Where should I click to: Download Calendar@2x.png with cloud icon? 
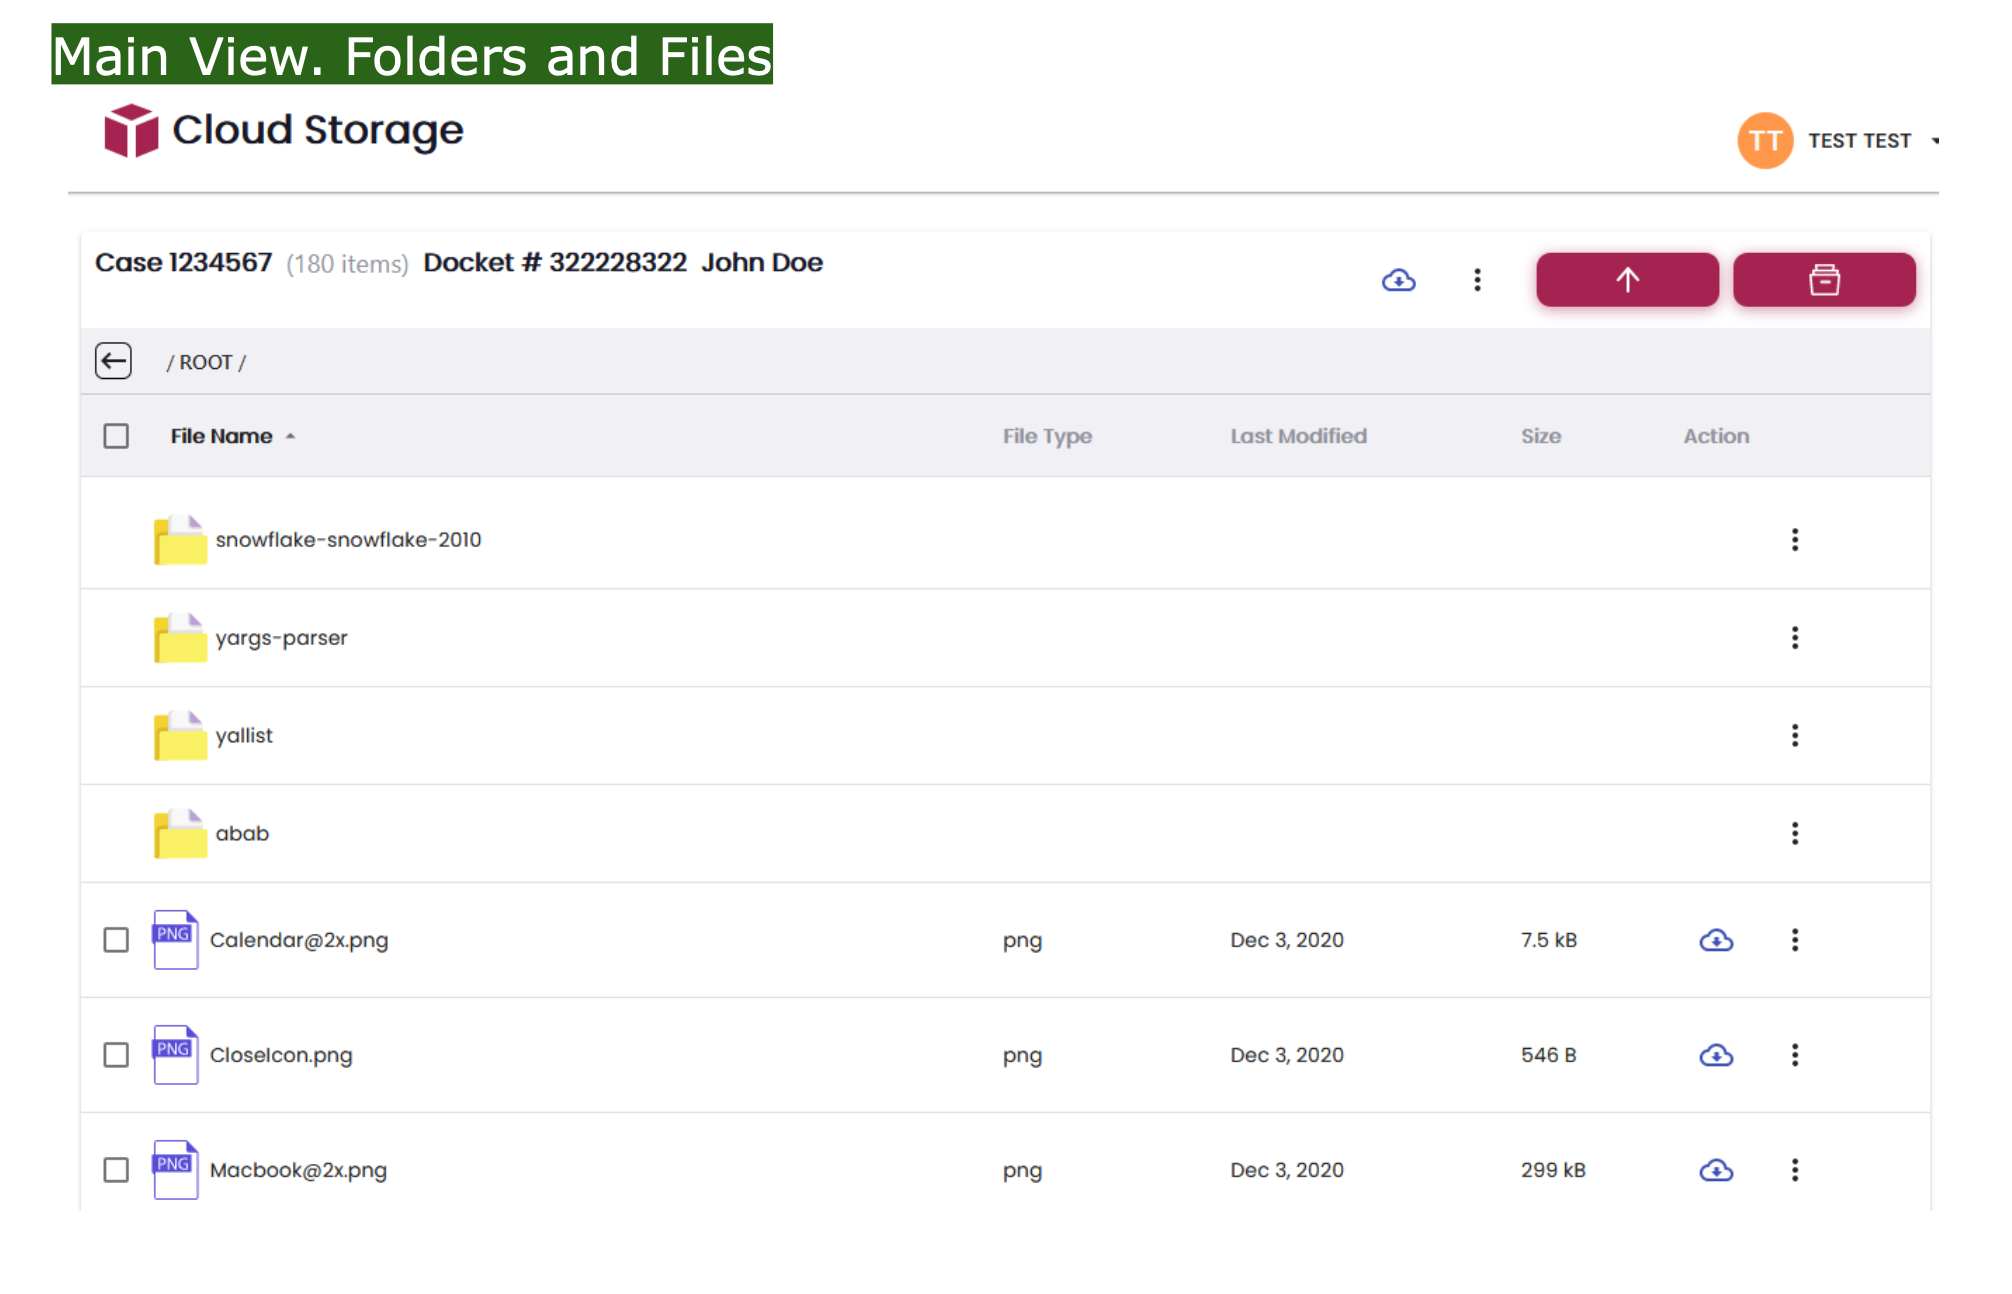[1716, 940]
